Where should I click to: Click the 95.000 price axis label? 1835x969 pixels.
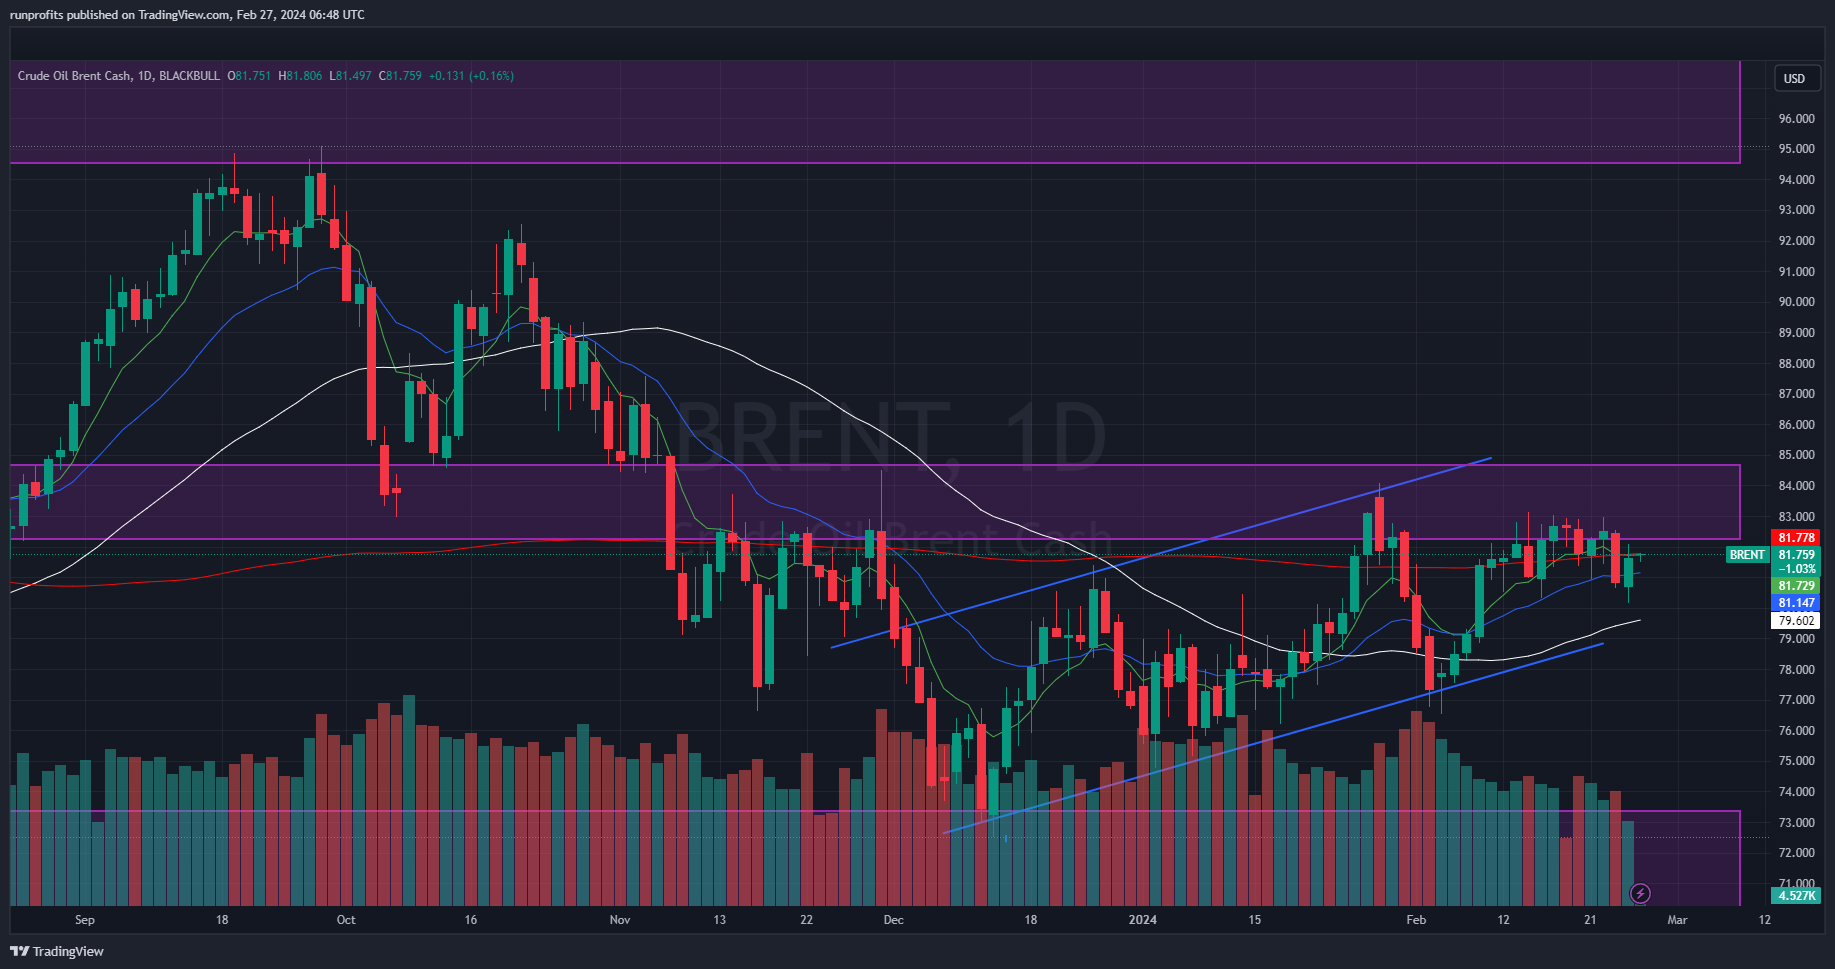1796,149
